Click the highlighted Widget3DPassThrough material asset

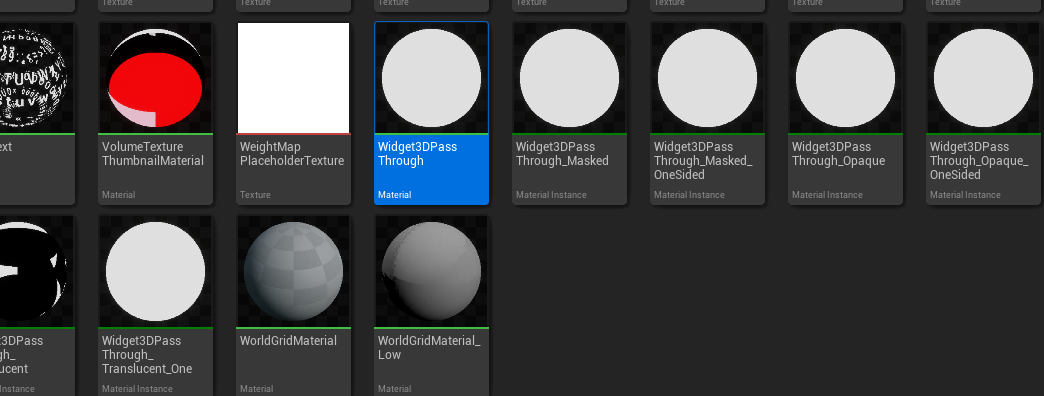coord(431,113)
